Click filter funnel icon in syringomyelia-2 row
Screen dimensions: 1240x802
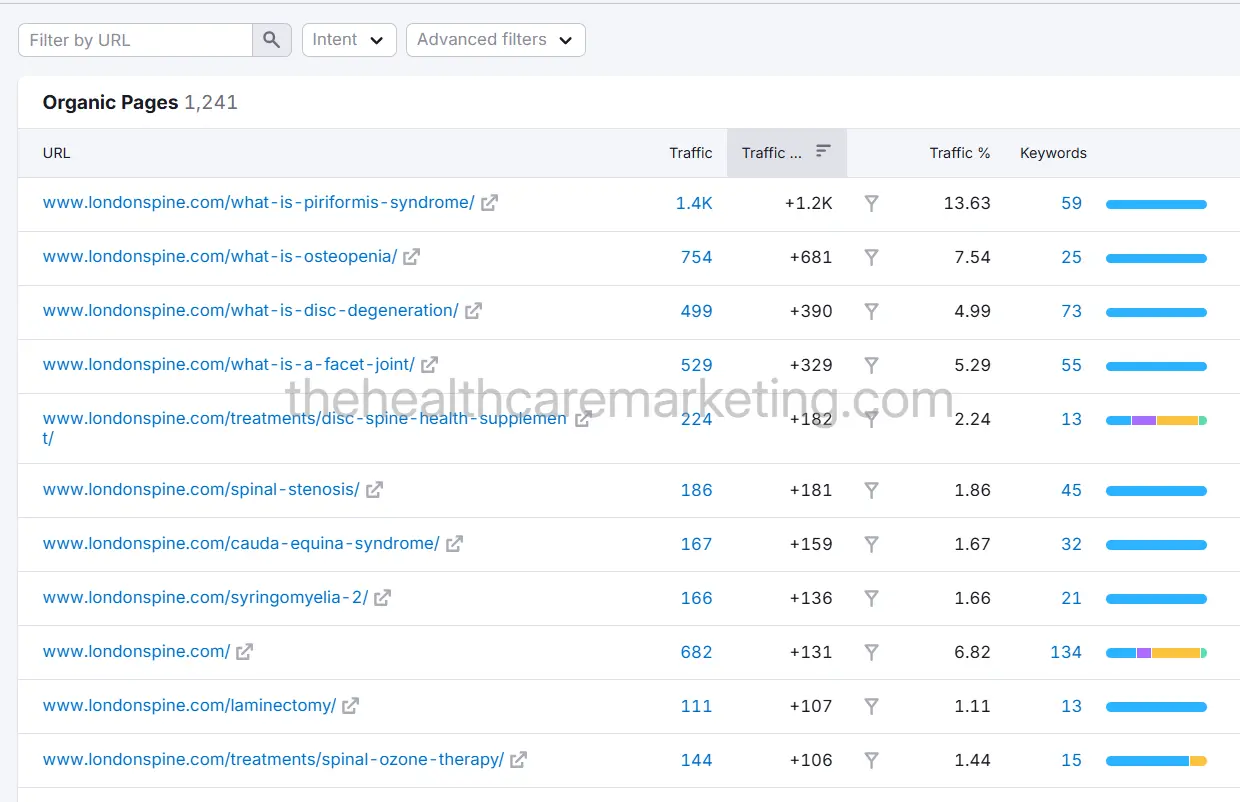871,598
